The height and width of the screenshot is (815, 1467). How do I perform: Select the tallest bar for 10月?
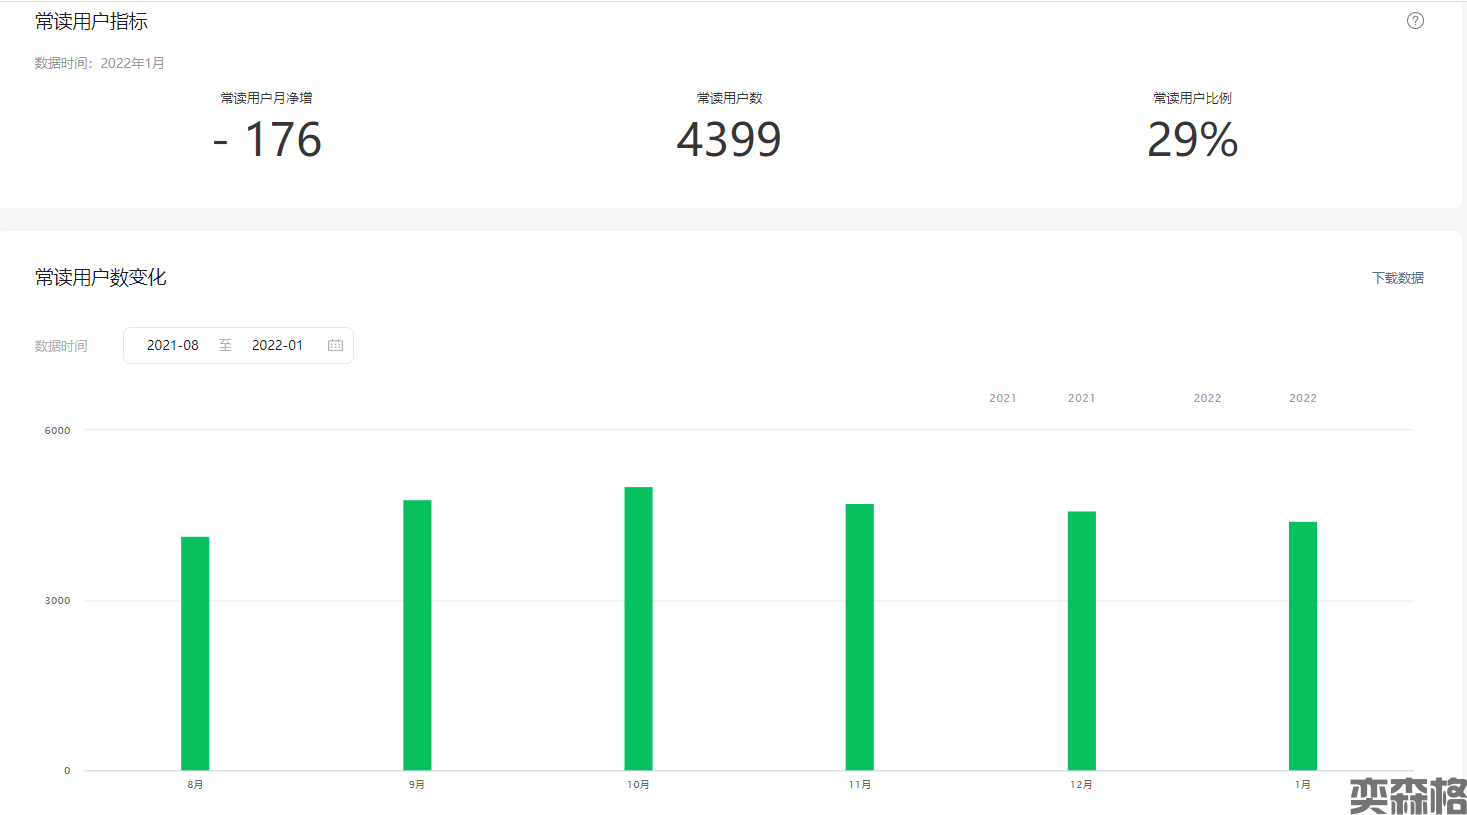tap(638, 628)
